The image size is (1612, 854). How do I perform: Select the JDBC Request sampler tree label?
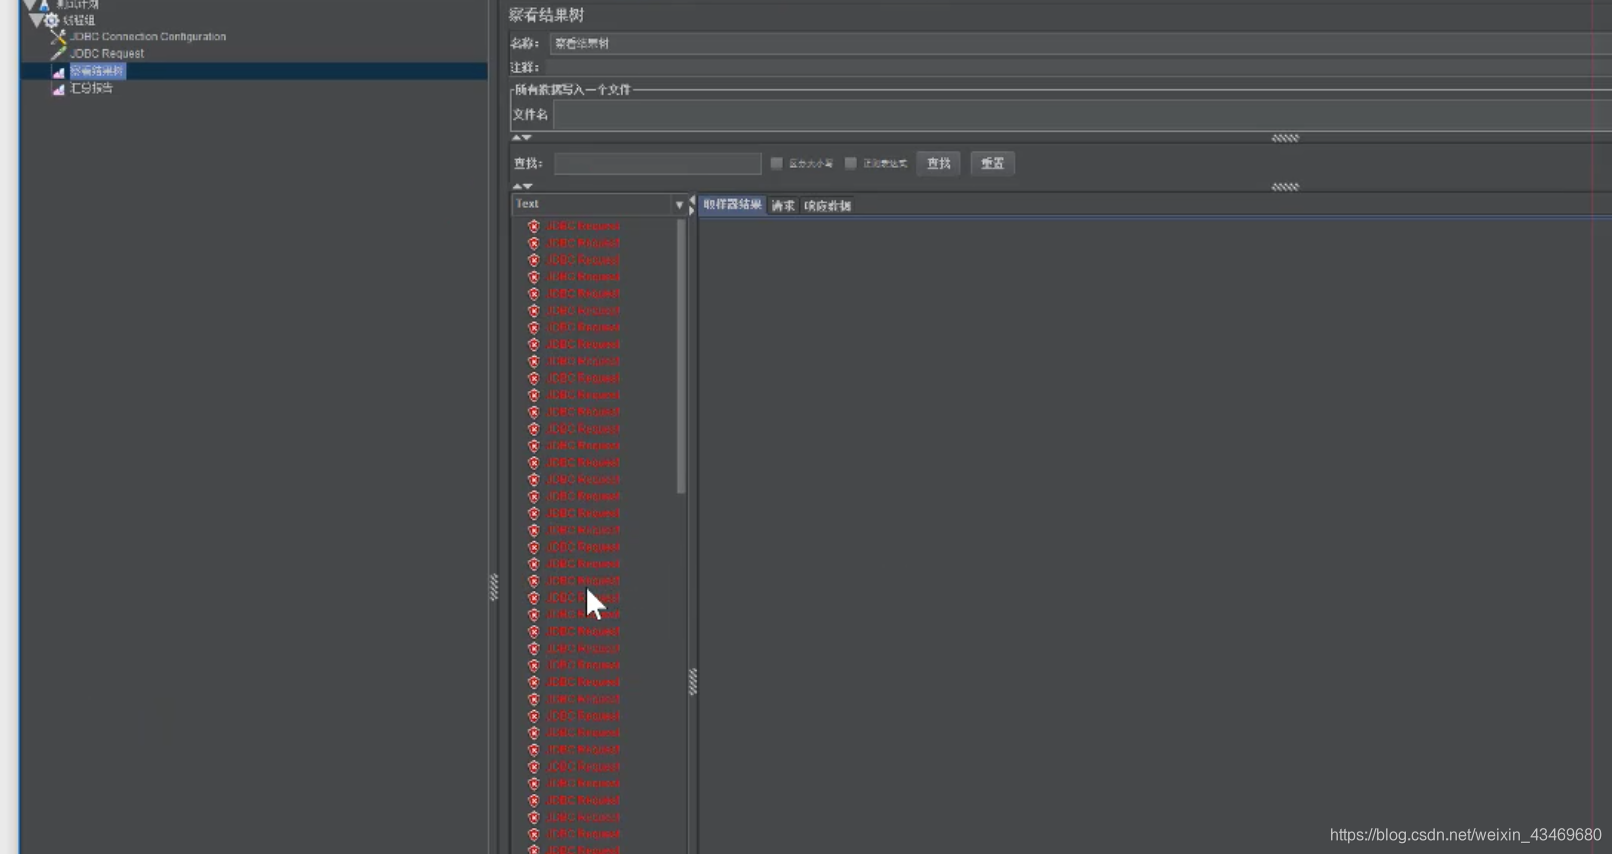[x=107, y=54]
